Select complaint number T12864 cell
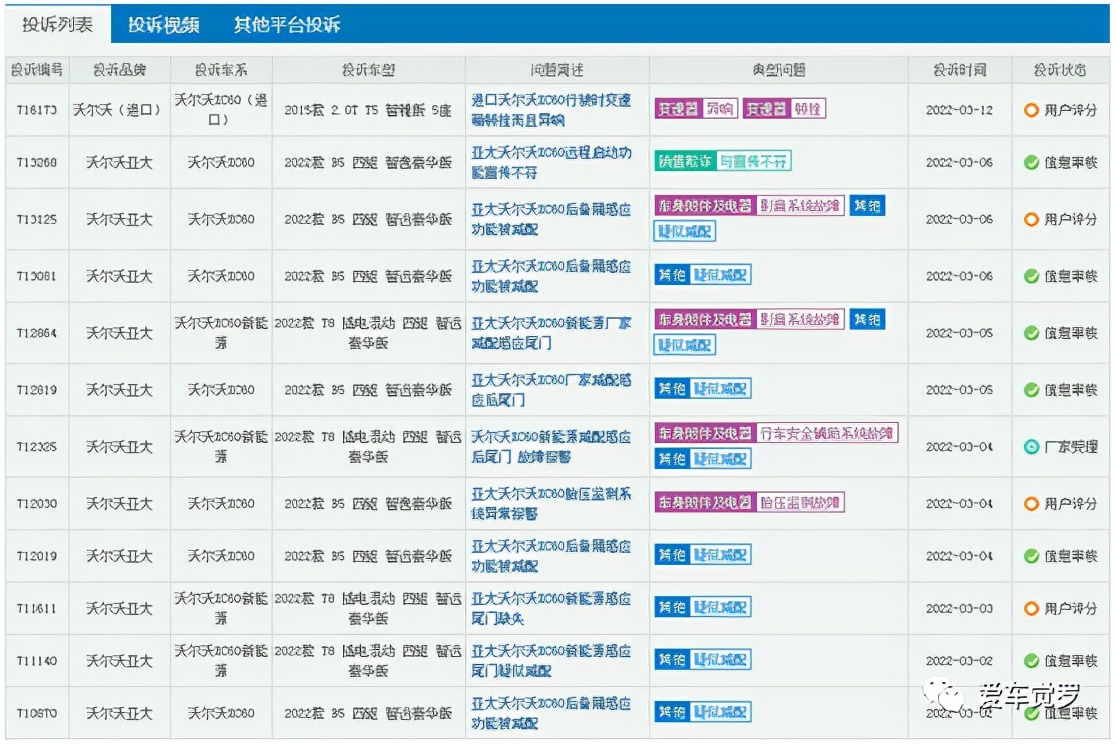Viewport: 1116px width, 744px height. coord(37,333)
